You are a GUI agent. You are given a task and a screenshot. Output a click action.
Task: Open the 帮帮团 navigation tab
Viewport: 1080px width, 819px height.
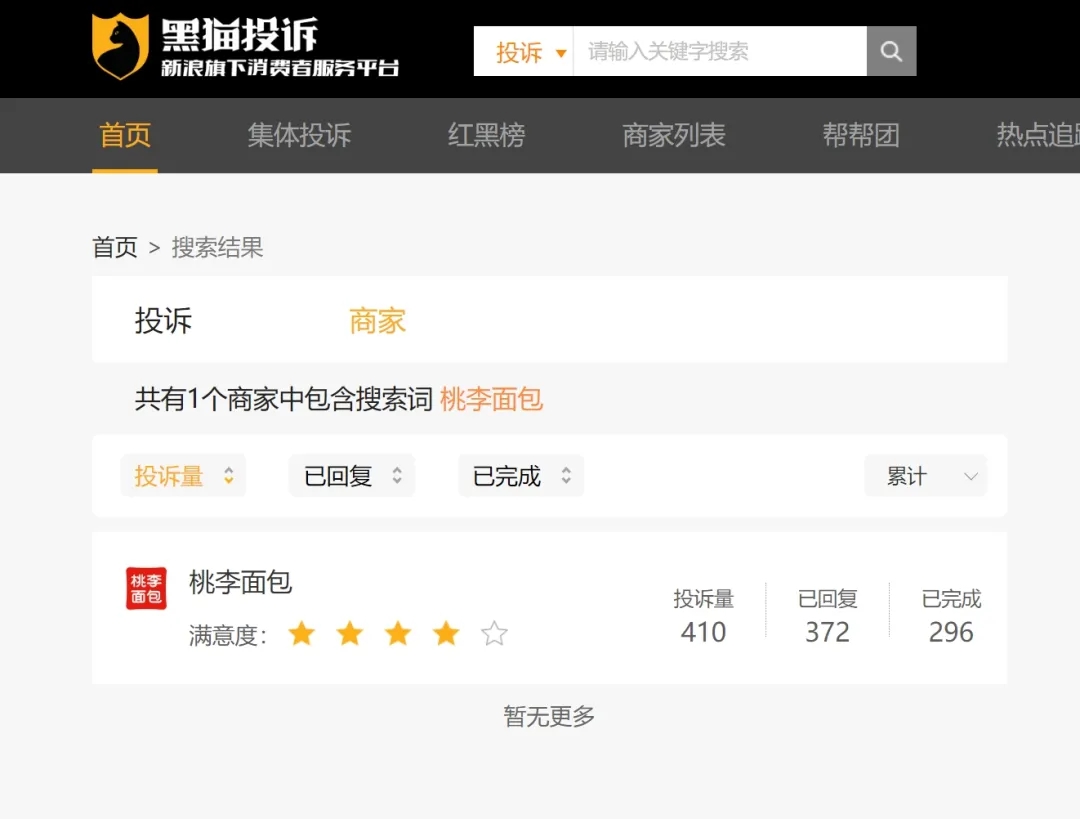[x=862, y=135]
